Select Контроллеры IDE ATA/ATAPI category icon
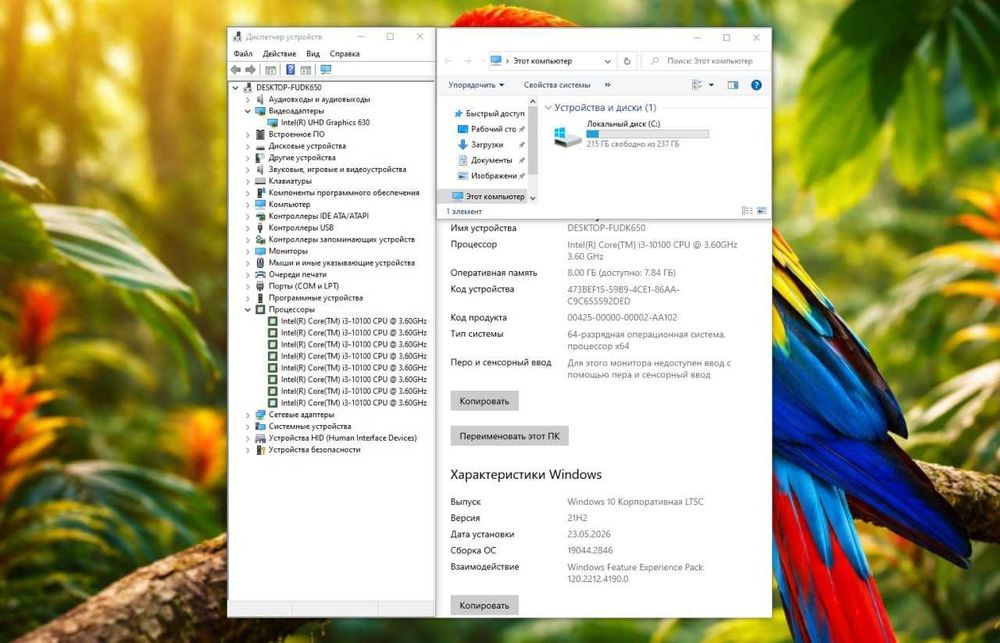 click(260, 216)
